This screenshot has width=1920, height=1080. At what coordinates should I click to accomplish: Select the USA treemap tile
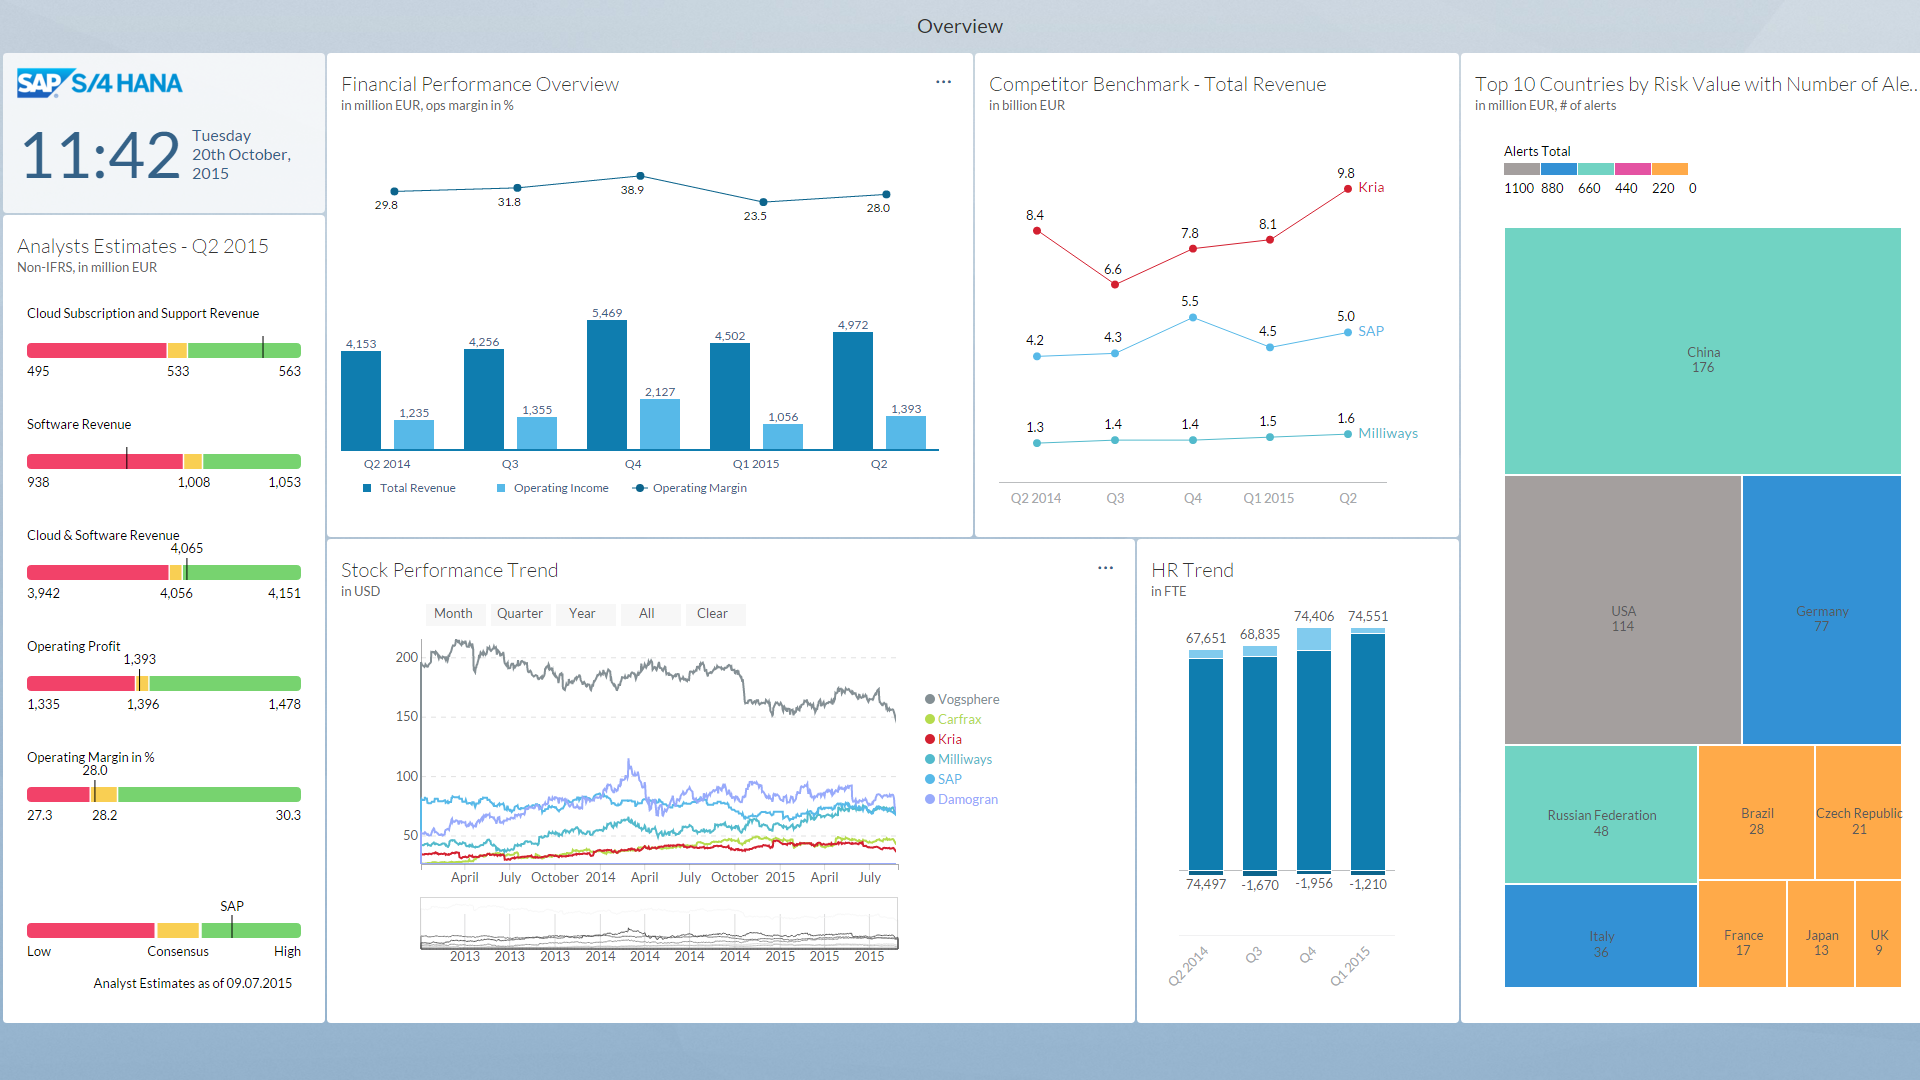click(x=1623, y=610)
